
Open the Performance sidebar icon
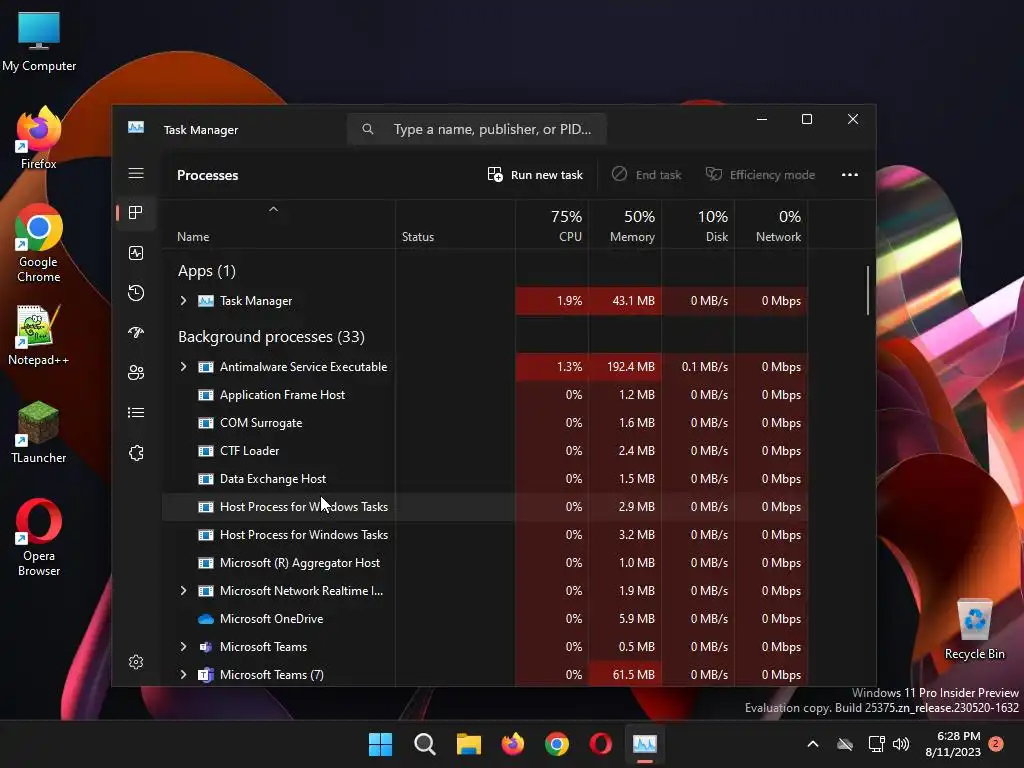pyautogui.click(x=136, y=253)
